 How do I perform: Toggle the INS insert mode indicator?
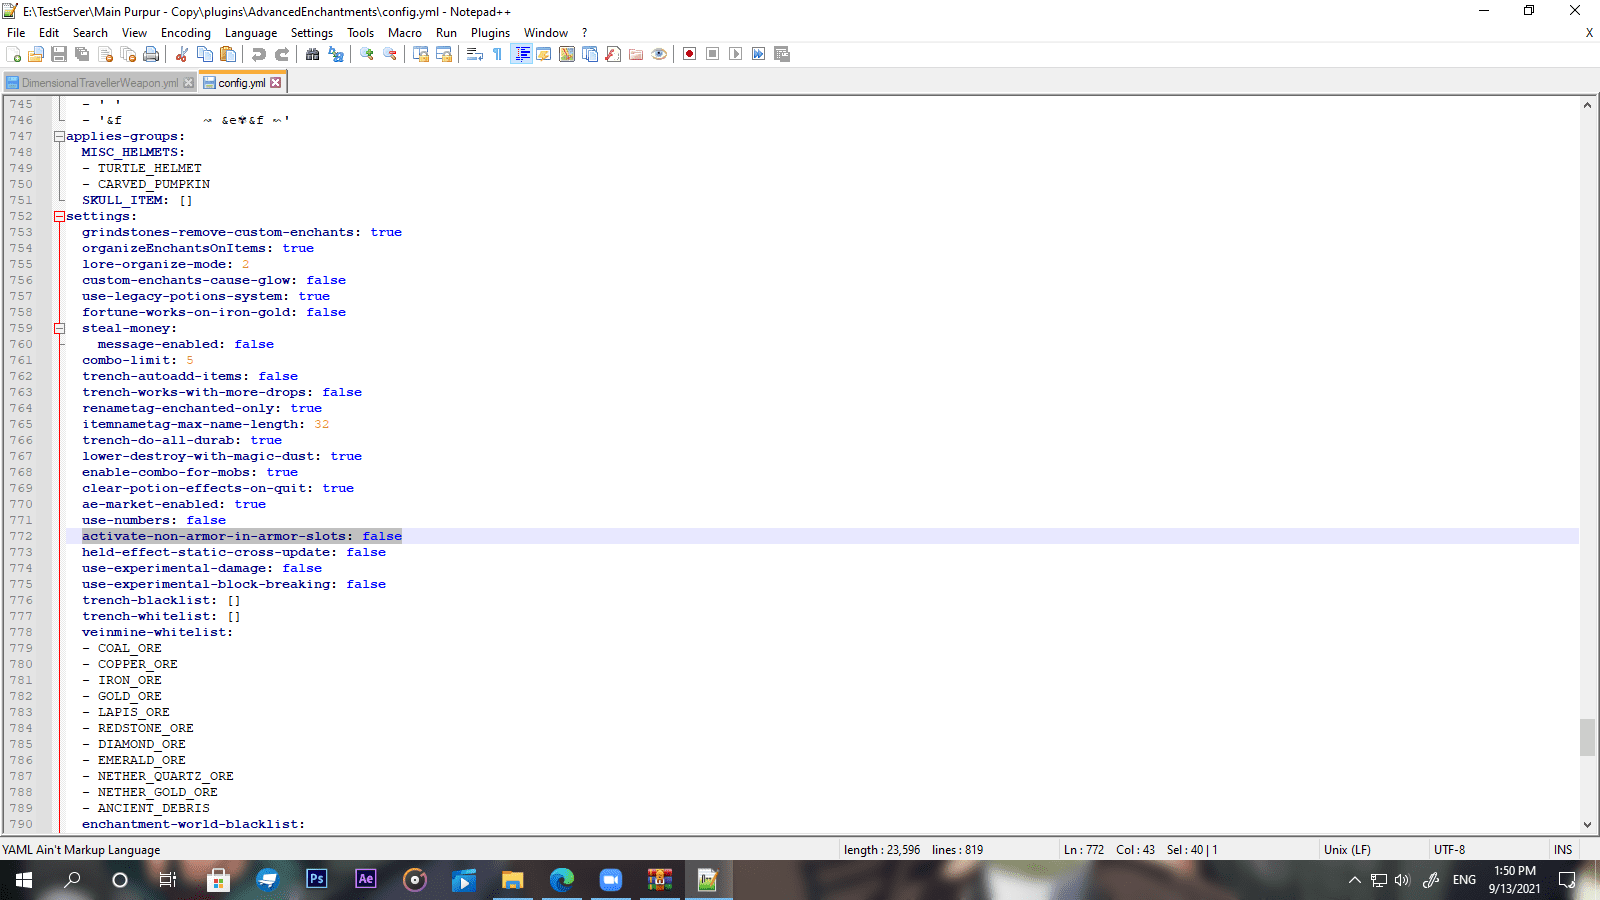pos(1562,850)
